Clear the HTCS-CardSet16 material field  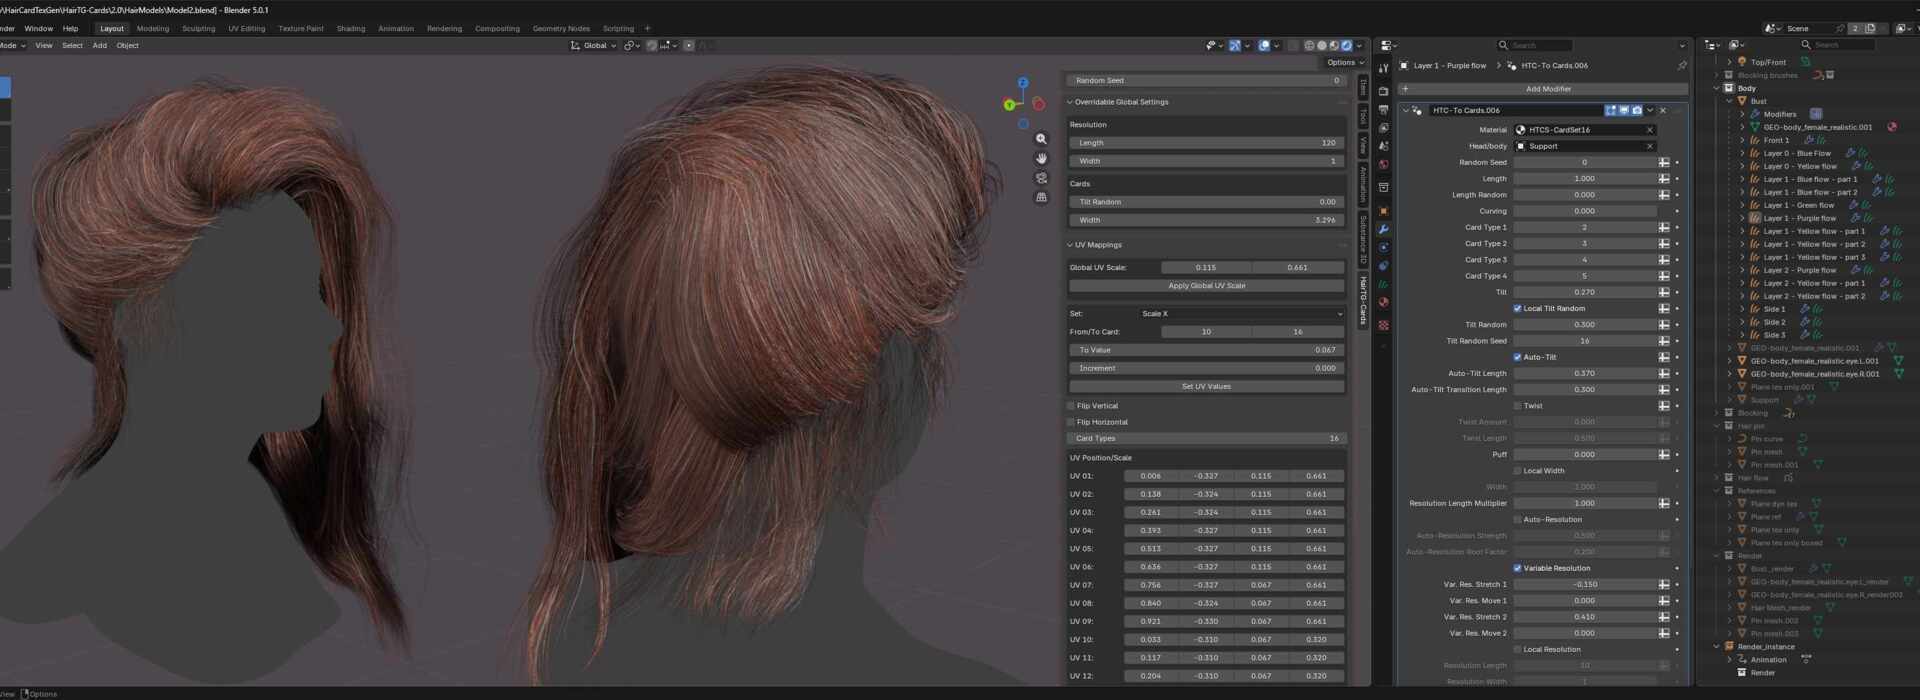coord(1649,130)
